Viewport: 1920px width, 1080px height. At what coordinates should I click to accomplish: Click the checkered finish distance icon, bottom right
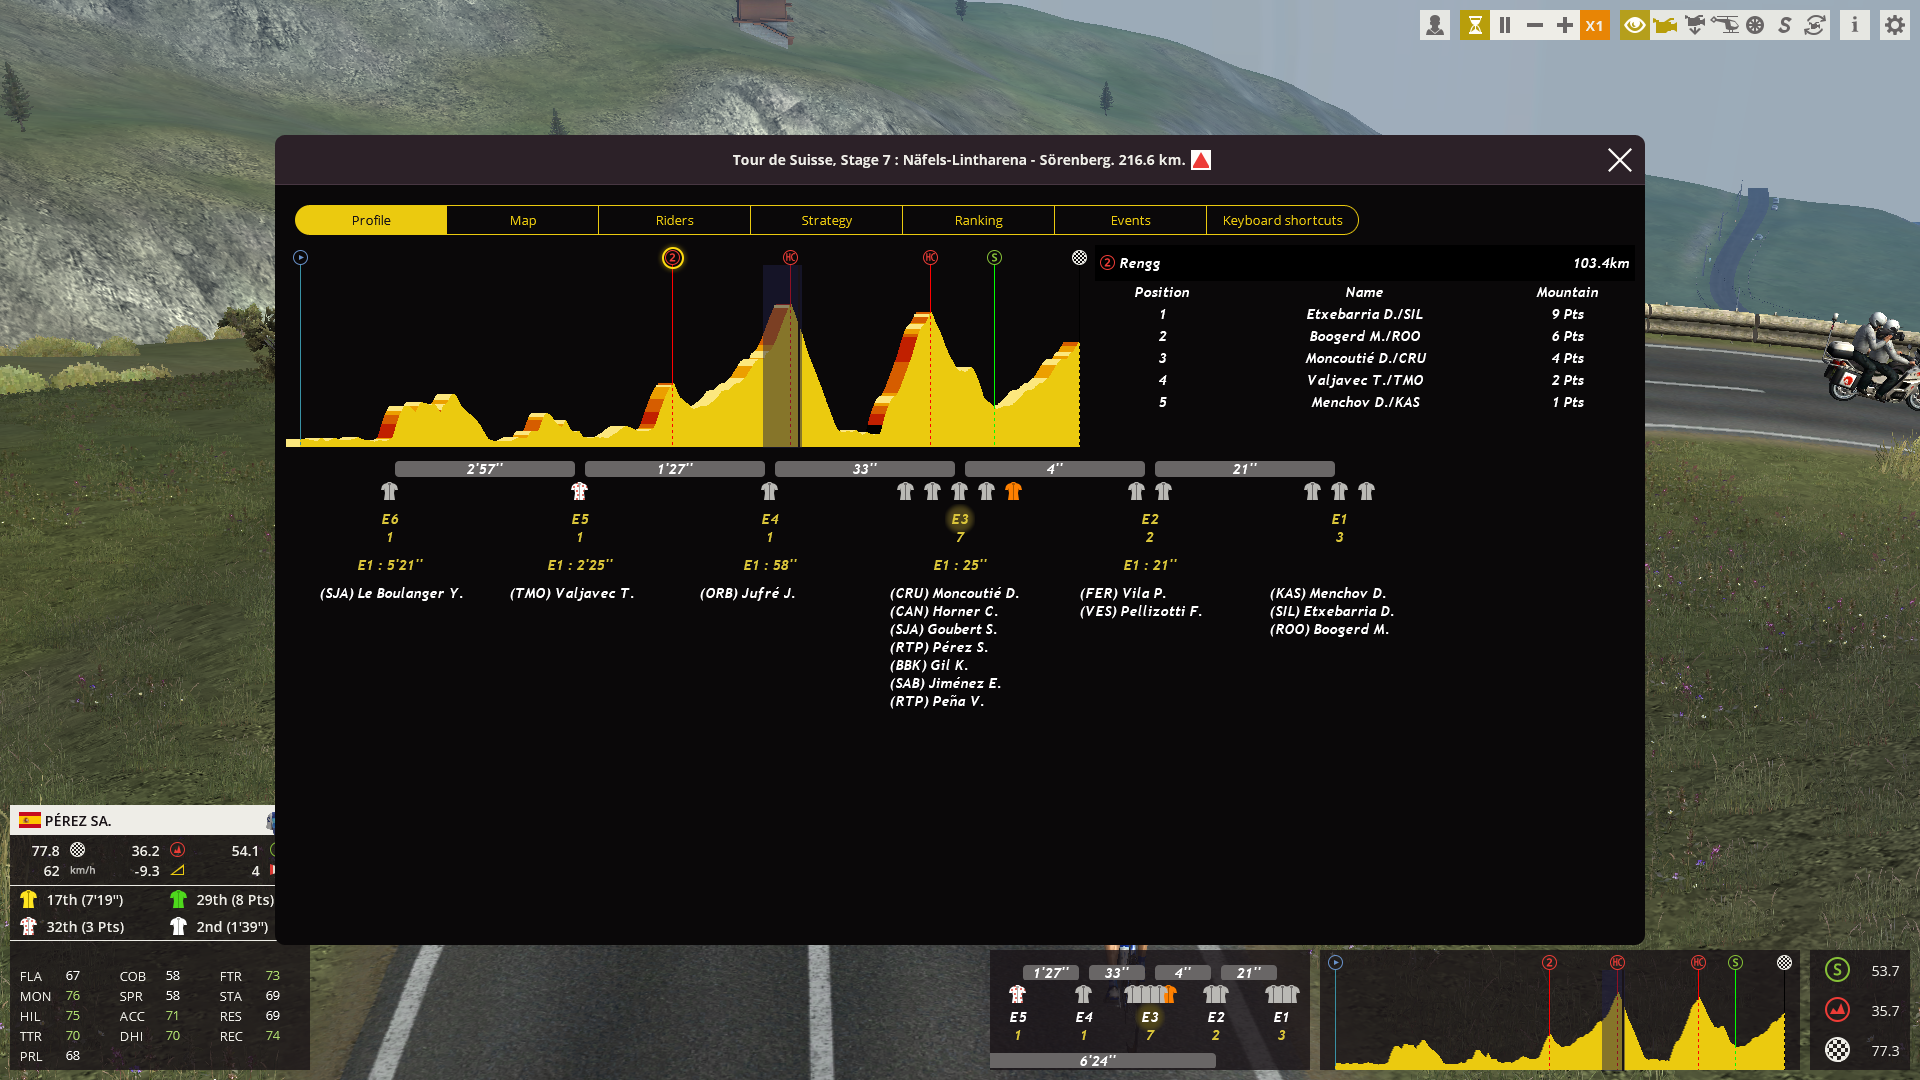tap(1837, 1050)
